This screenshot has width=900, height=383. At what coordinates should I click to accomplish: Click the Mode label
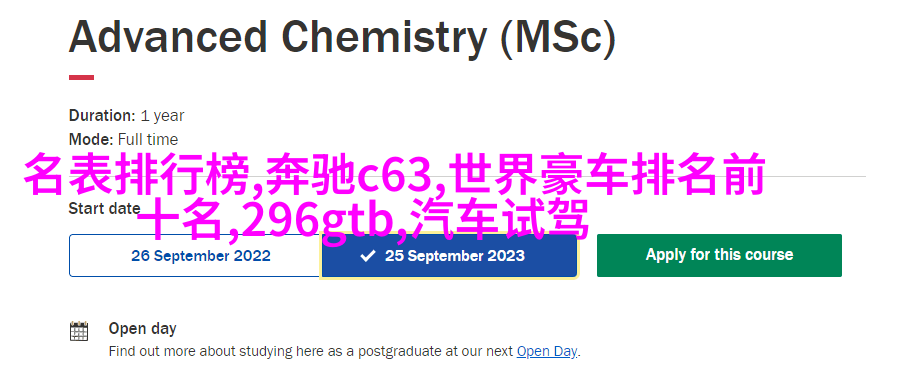pos(91,140)
